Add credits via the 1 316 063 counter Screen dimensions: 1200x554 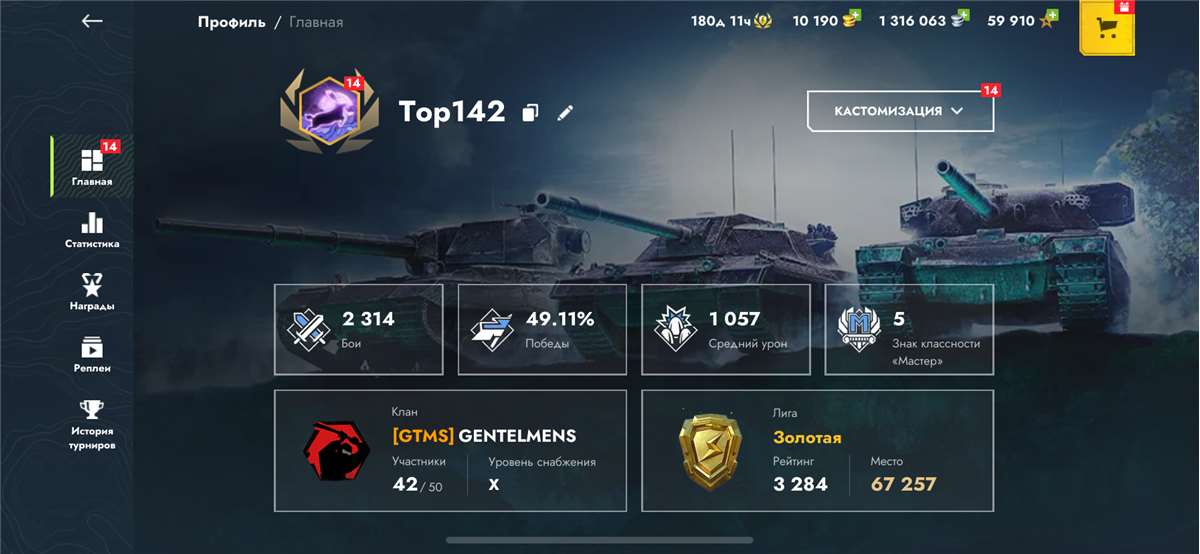(924, 20)
